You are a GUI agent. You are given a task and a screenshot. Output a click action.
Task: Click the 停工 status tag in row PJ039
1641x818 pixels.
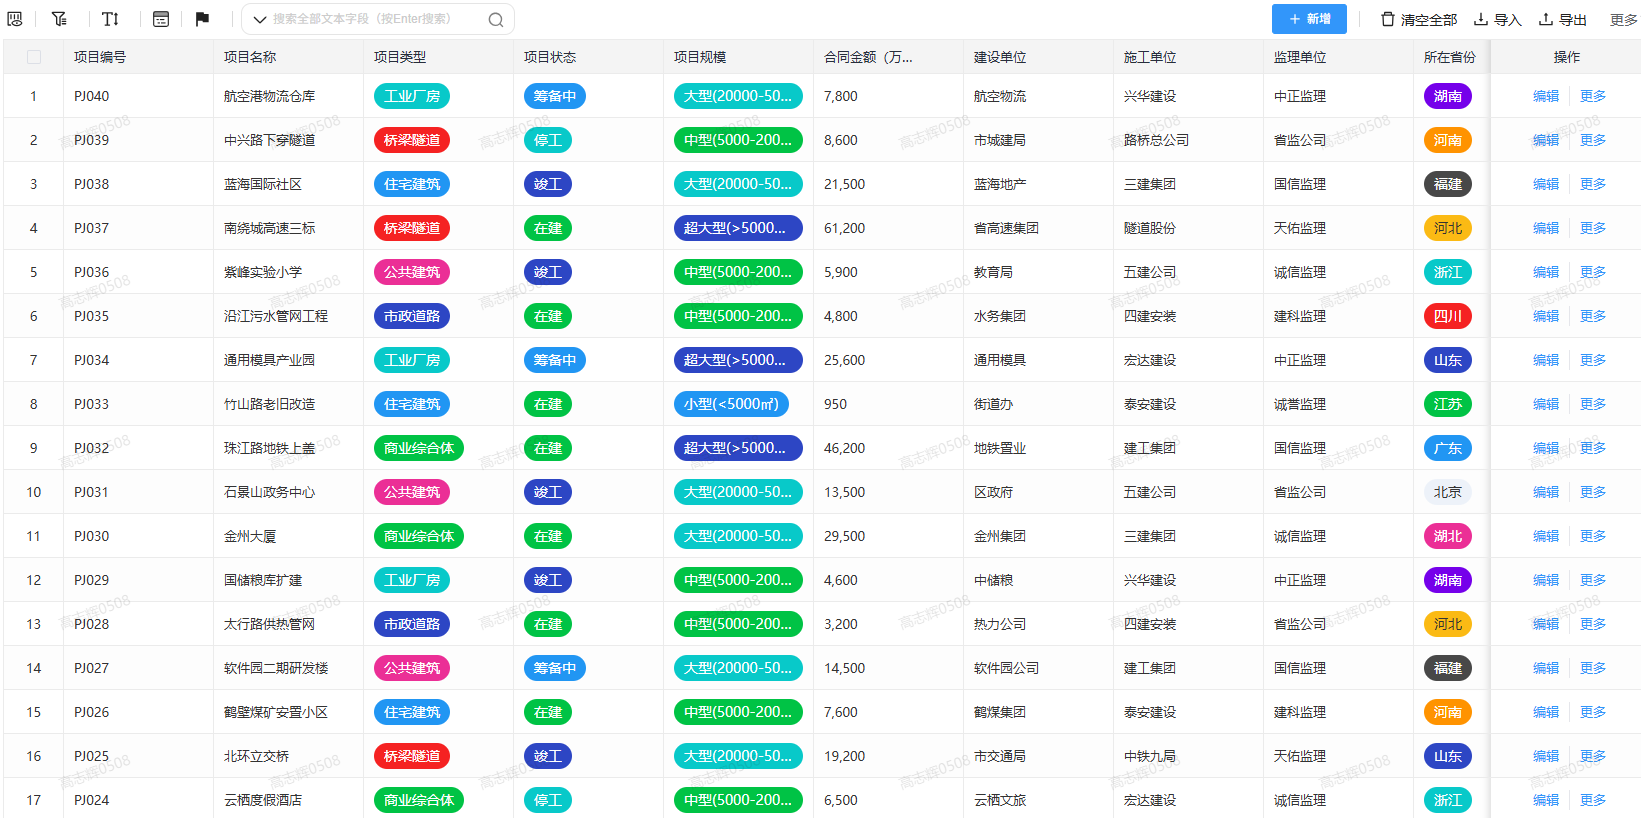[548, 140]
